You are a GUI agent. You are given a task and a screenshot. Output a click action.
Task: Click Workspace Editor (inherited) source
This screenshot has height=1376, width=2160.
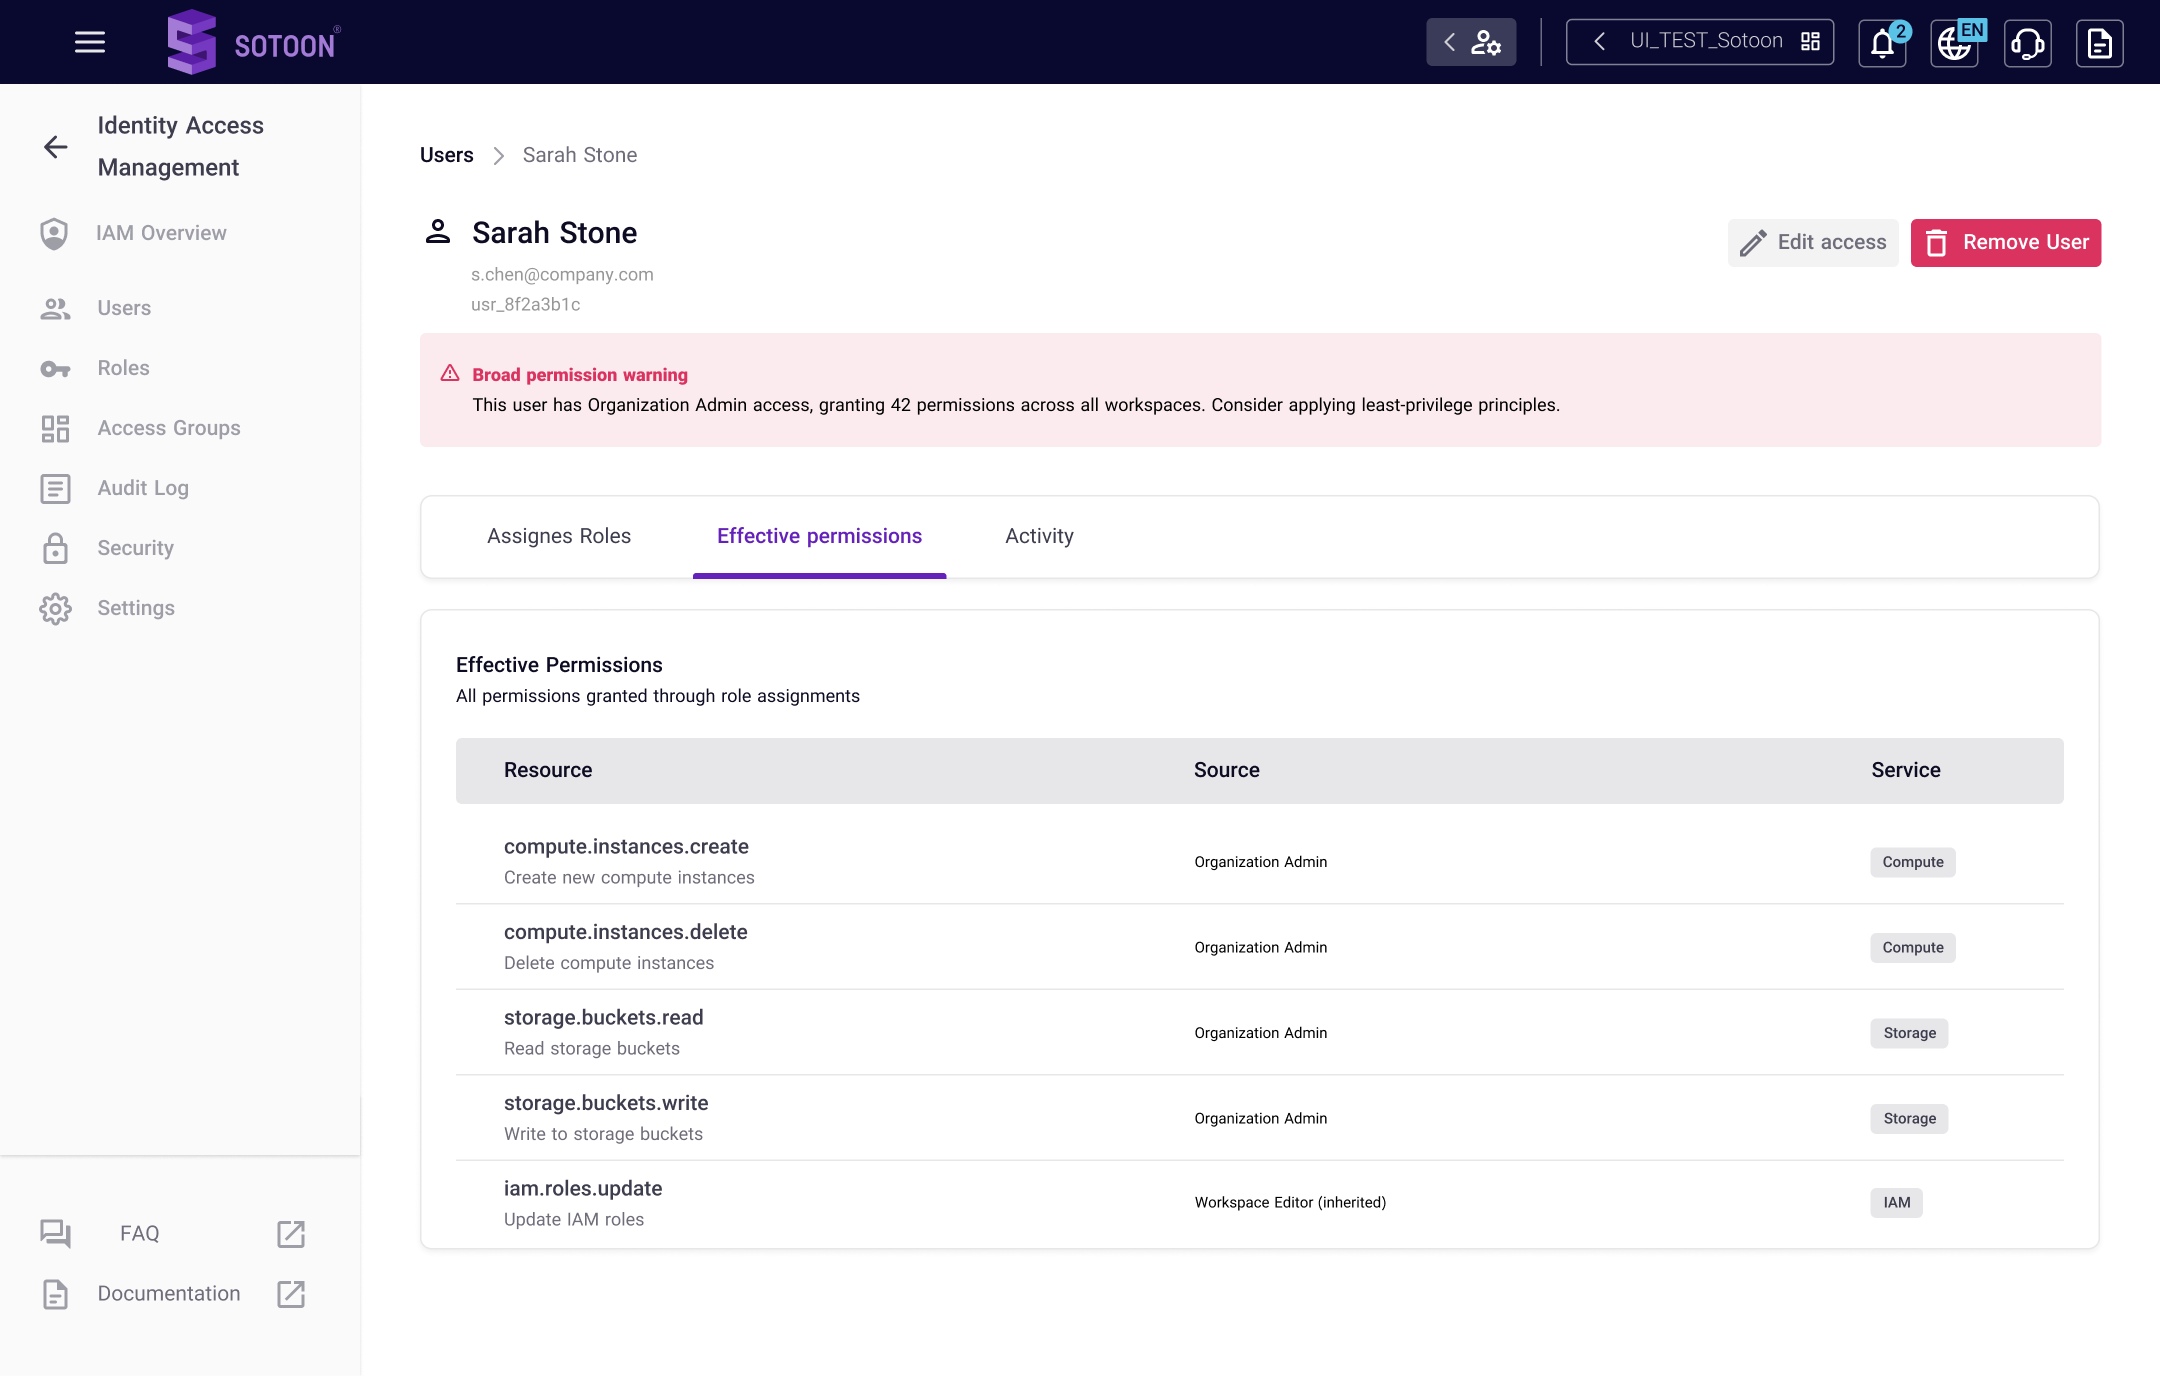tap(1290, 1203)
